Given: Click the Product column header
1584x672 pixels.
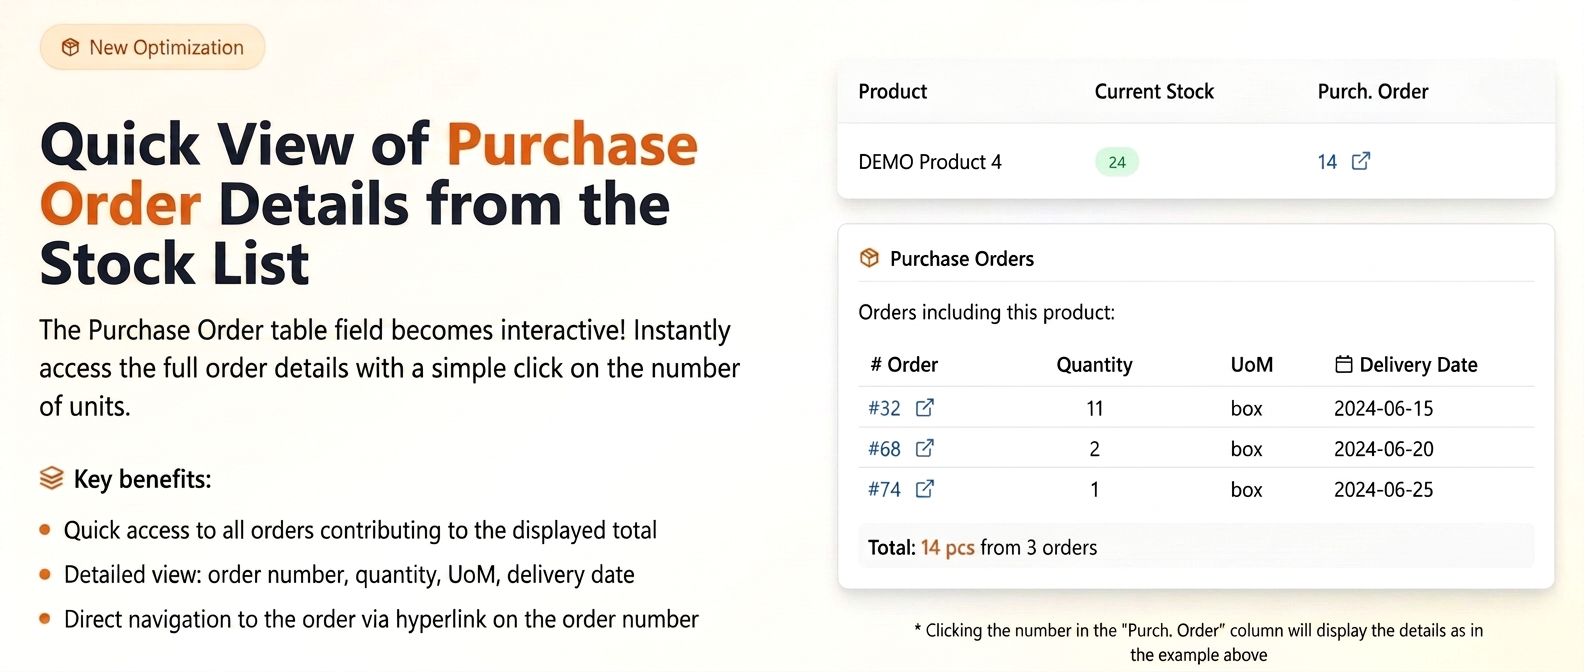Looking at the screenshot, I should pyautogui.click(x=893, y=91).
